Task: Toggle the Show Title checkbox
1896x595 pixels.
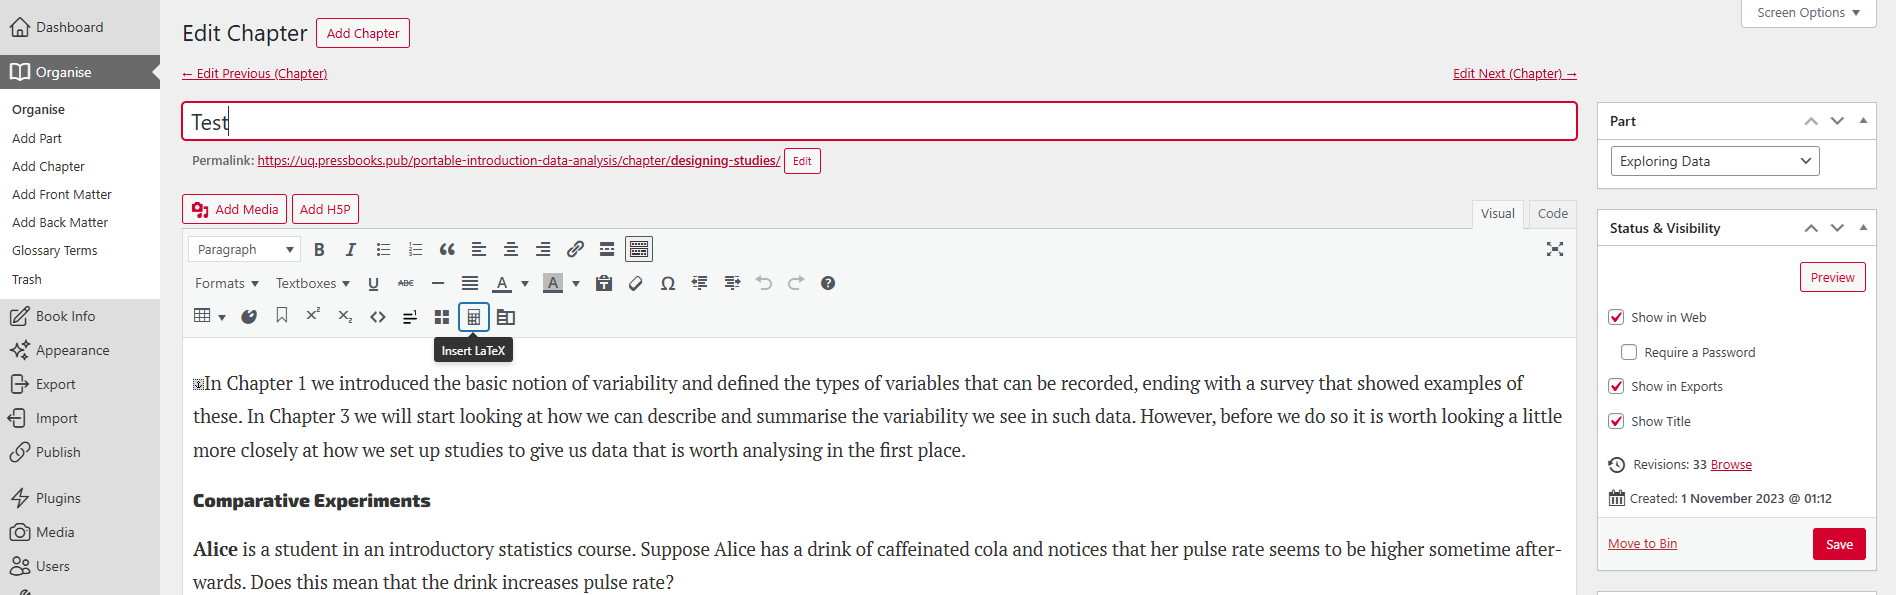Action: [x=1616, y=421]
